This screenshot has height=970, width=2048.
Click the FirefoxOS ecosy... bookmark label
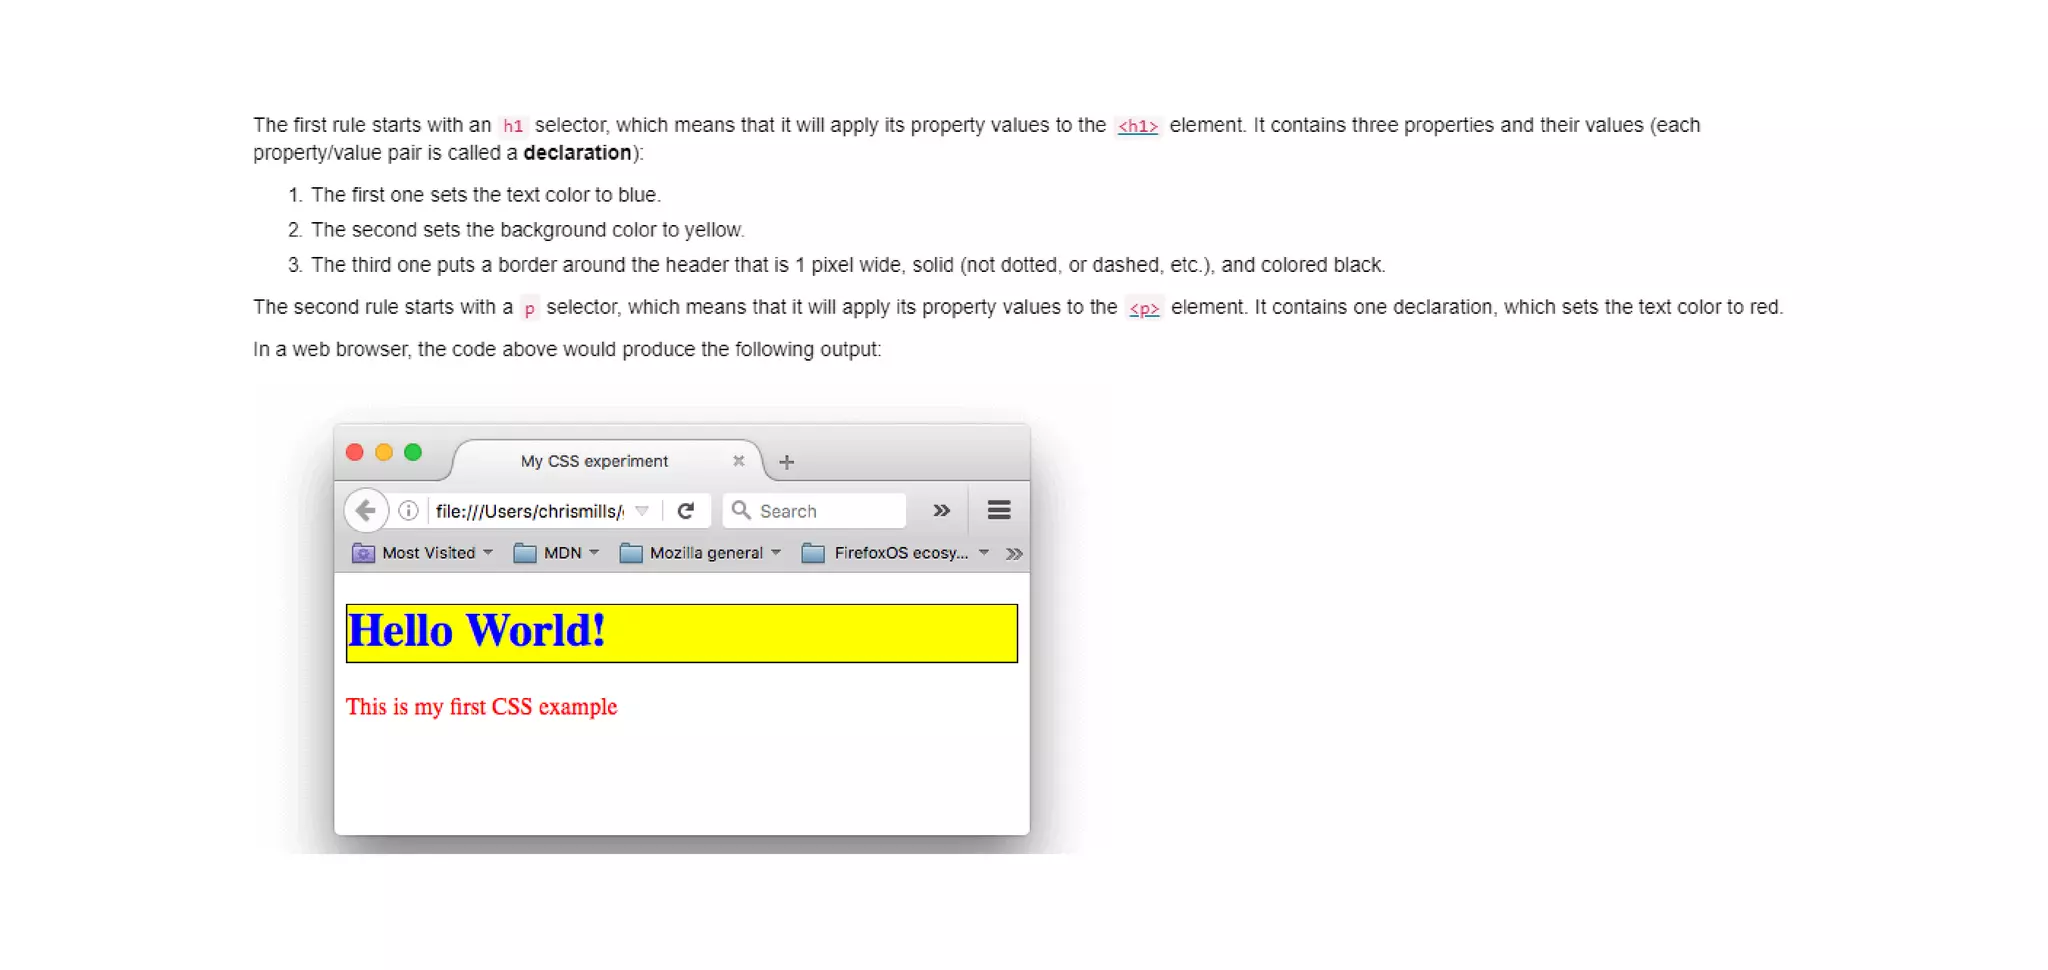(901, 553)
